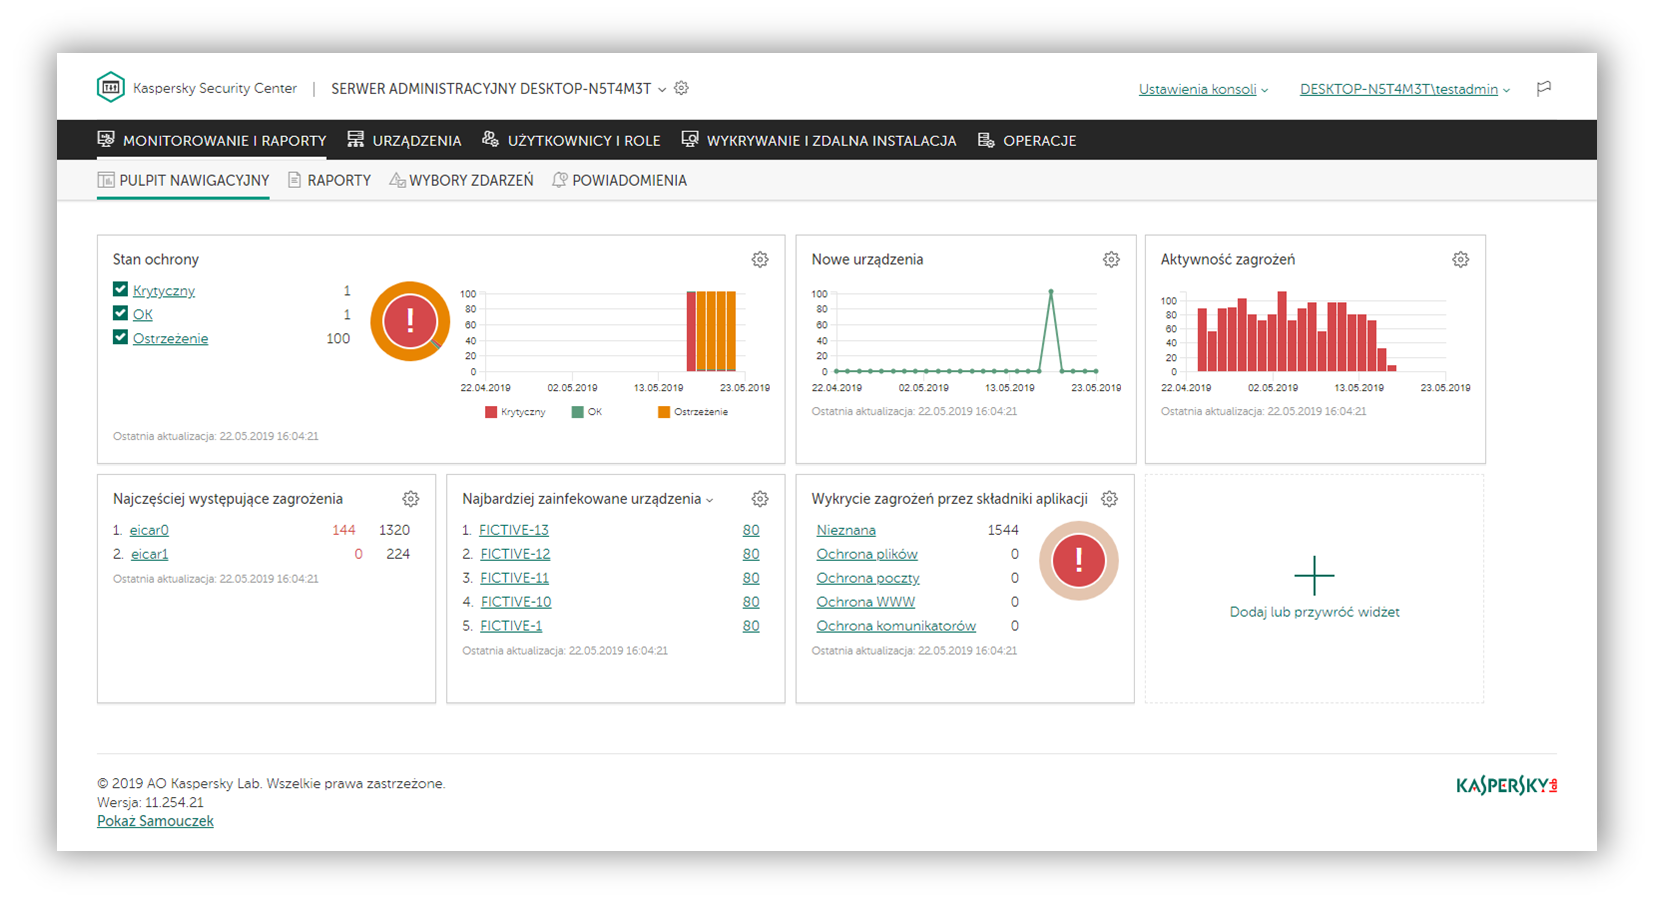
Task: Click the Raporty tab document icon
Action: click(x=294, y=180)
